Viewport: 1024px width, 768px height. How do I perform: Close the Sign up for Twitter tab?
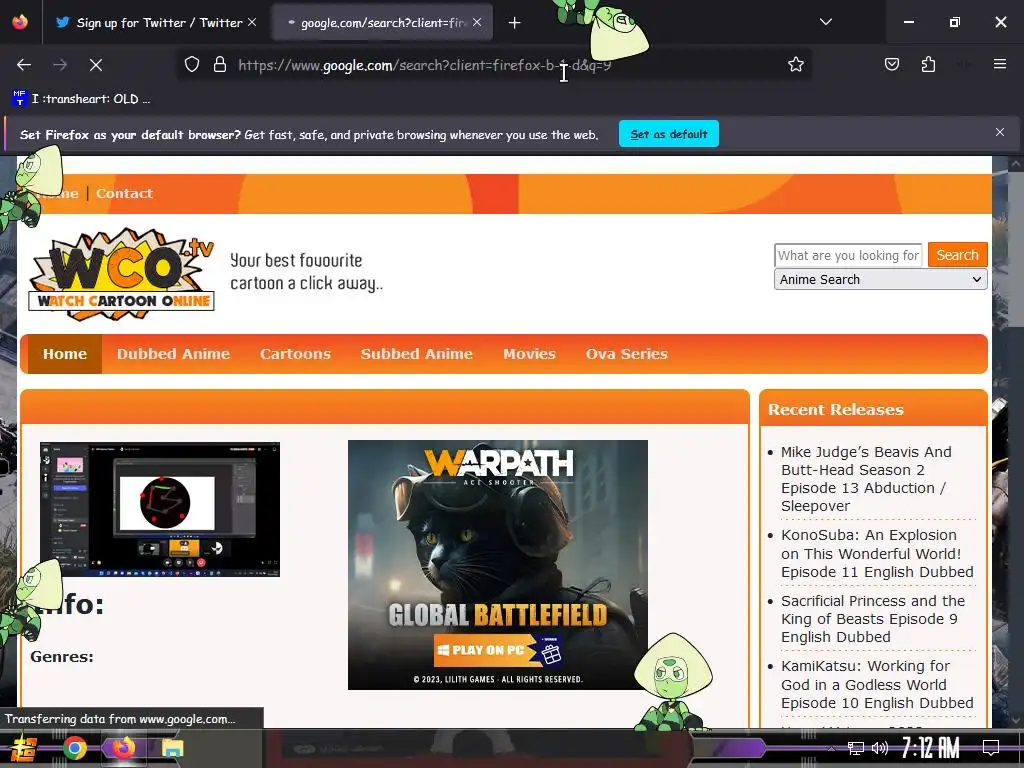[x=252, y=22]
